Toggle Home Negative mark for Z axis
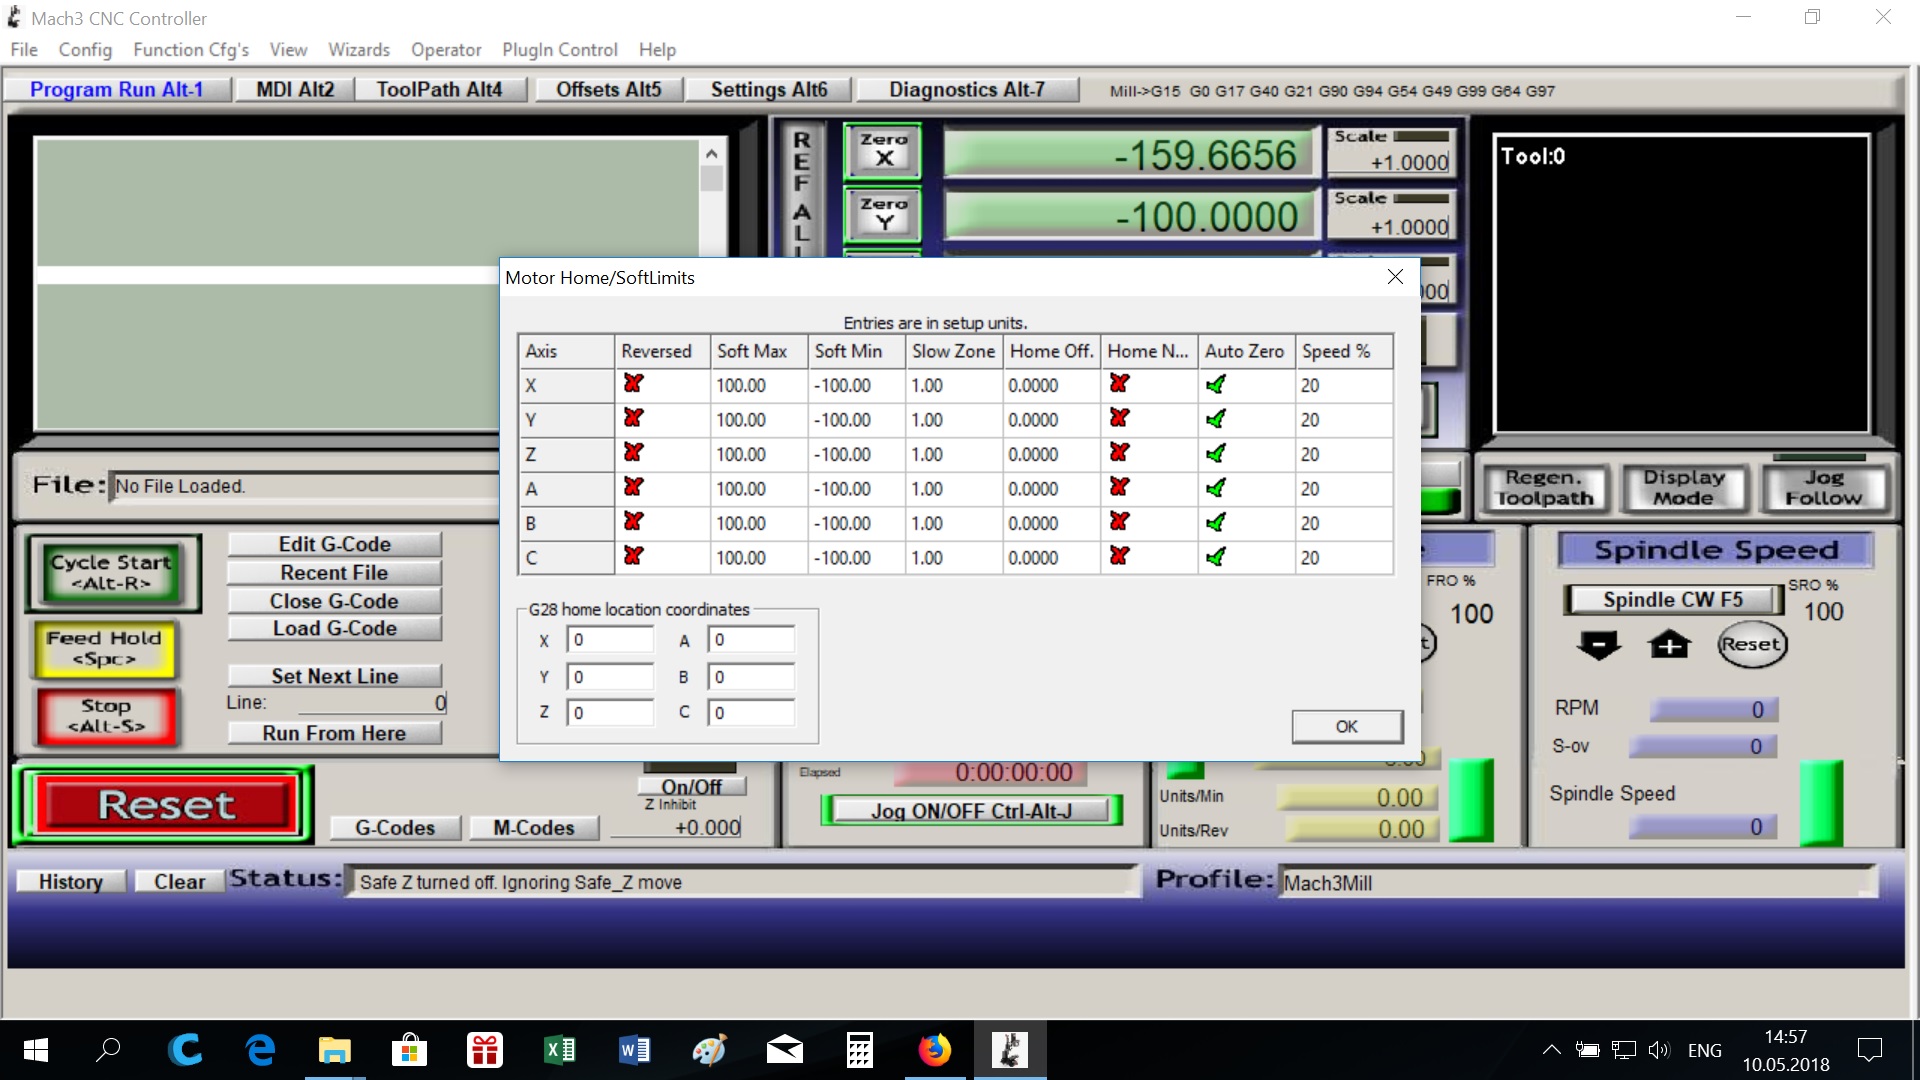This screenshot has width=1920, height=1080. coord(1119,453)
